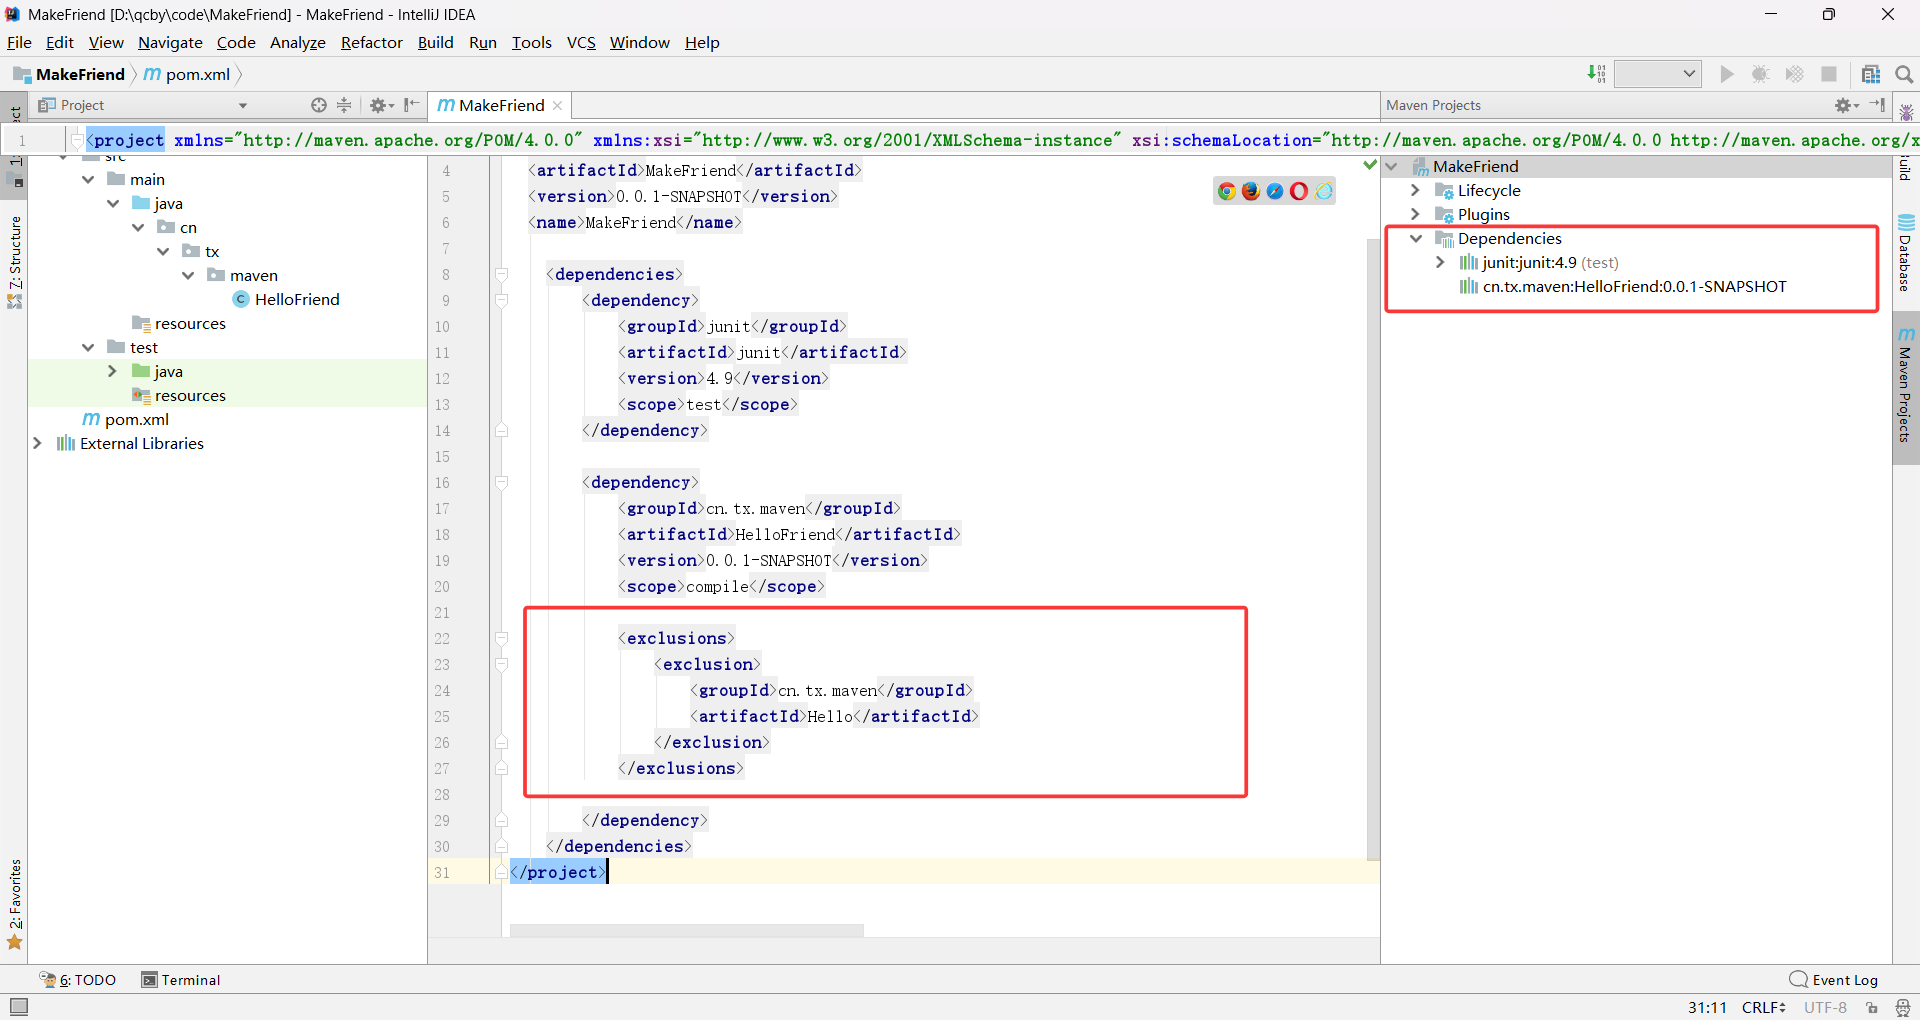Select pom.xml file in project tree

pyautogui.click(x=126, y=419)
